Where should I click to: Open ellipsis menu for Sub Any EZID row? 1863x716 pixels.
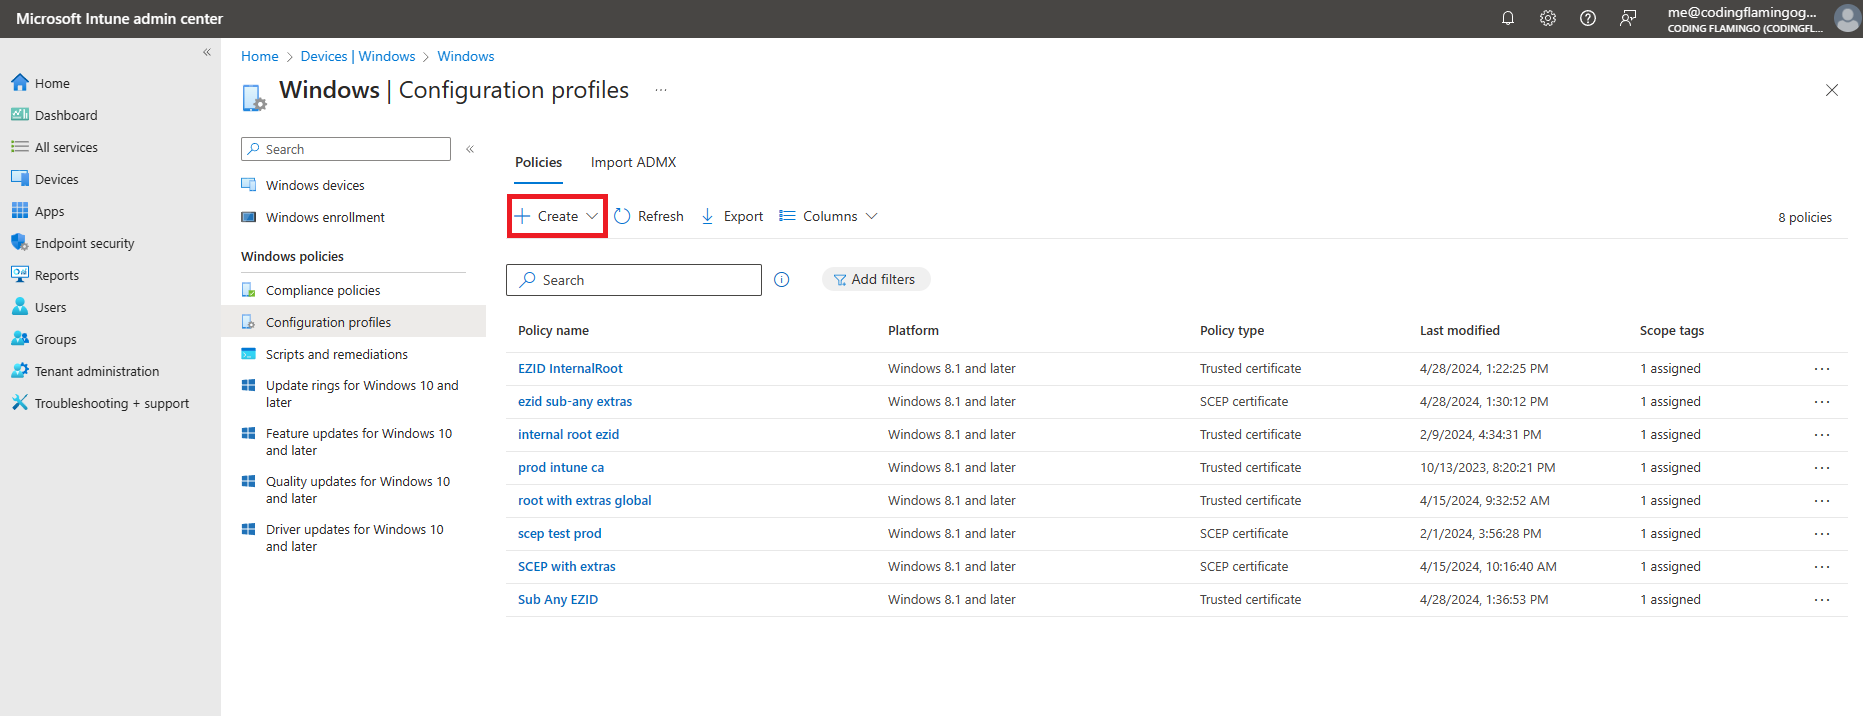1822,600
